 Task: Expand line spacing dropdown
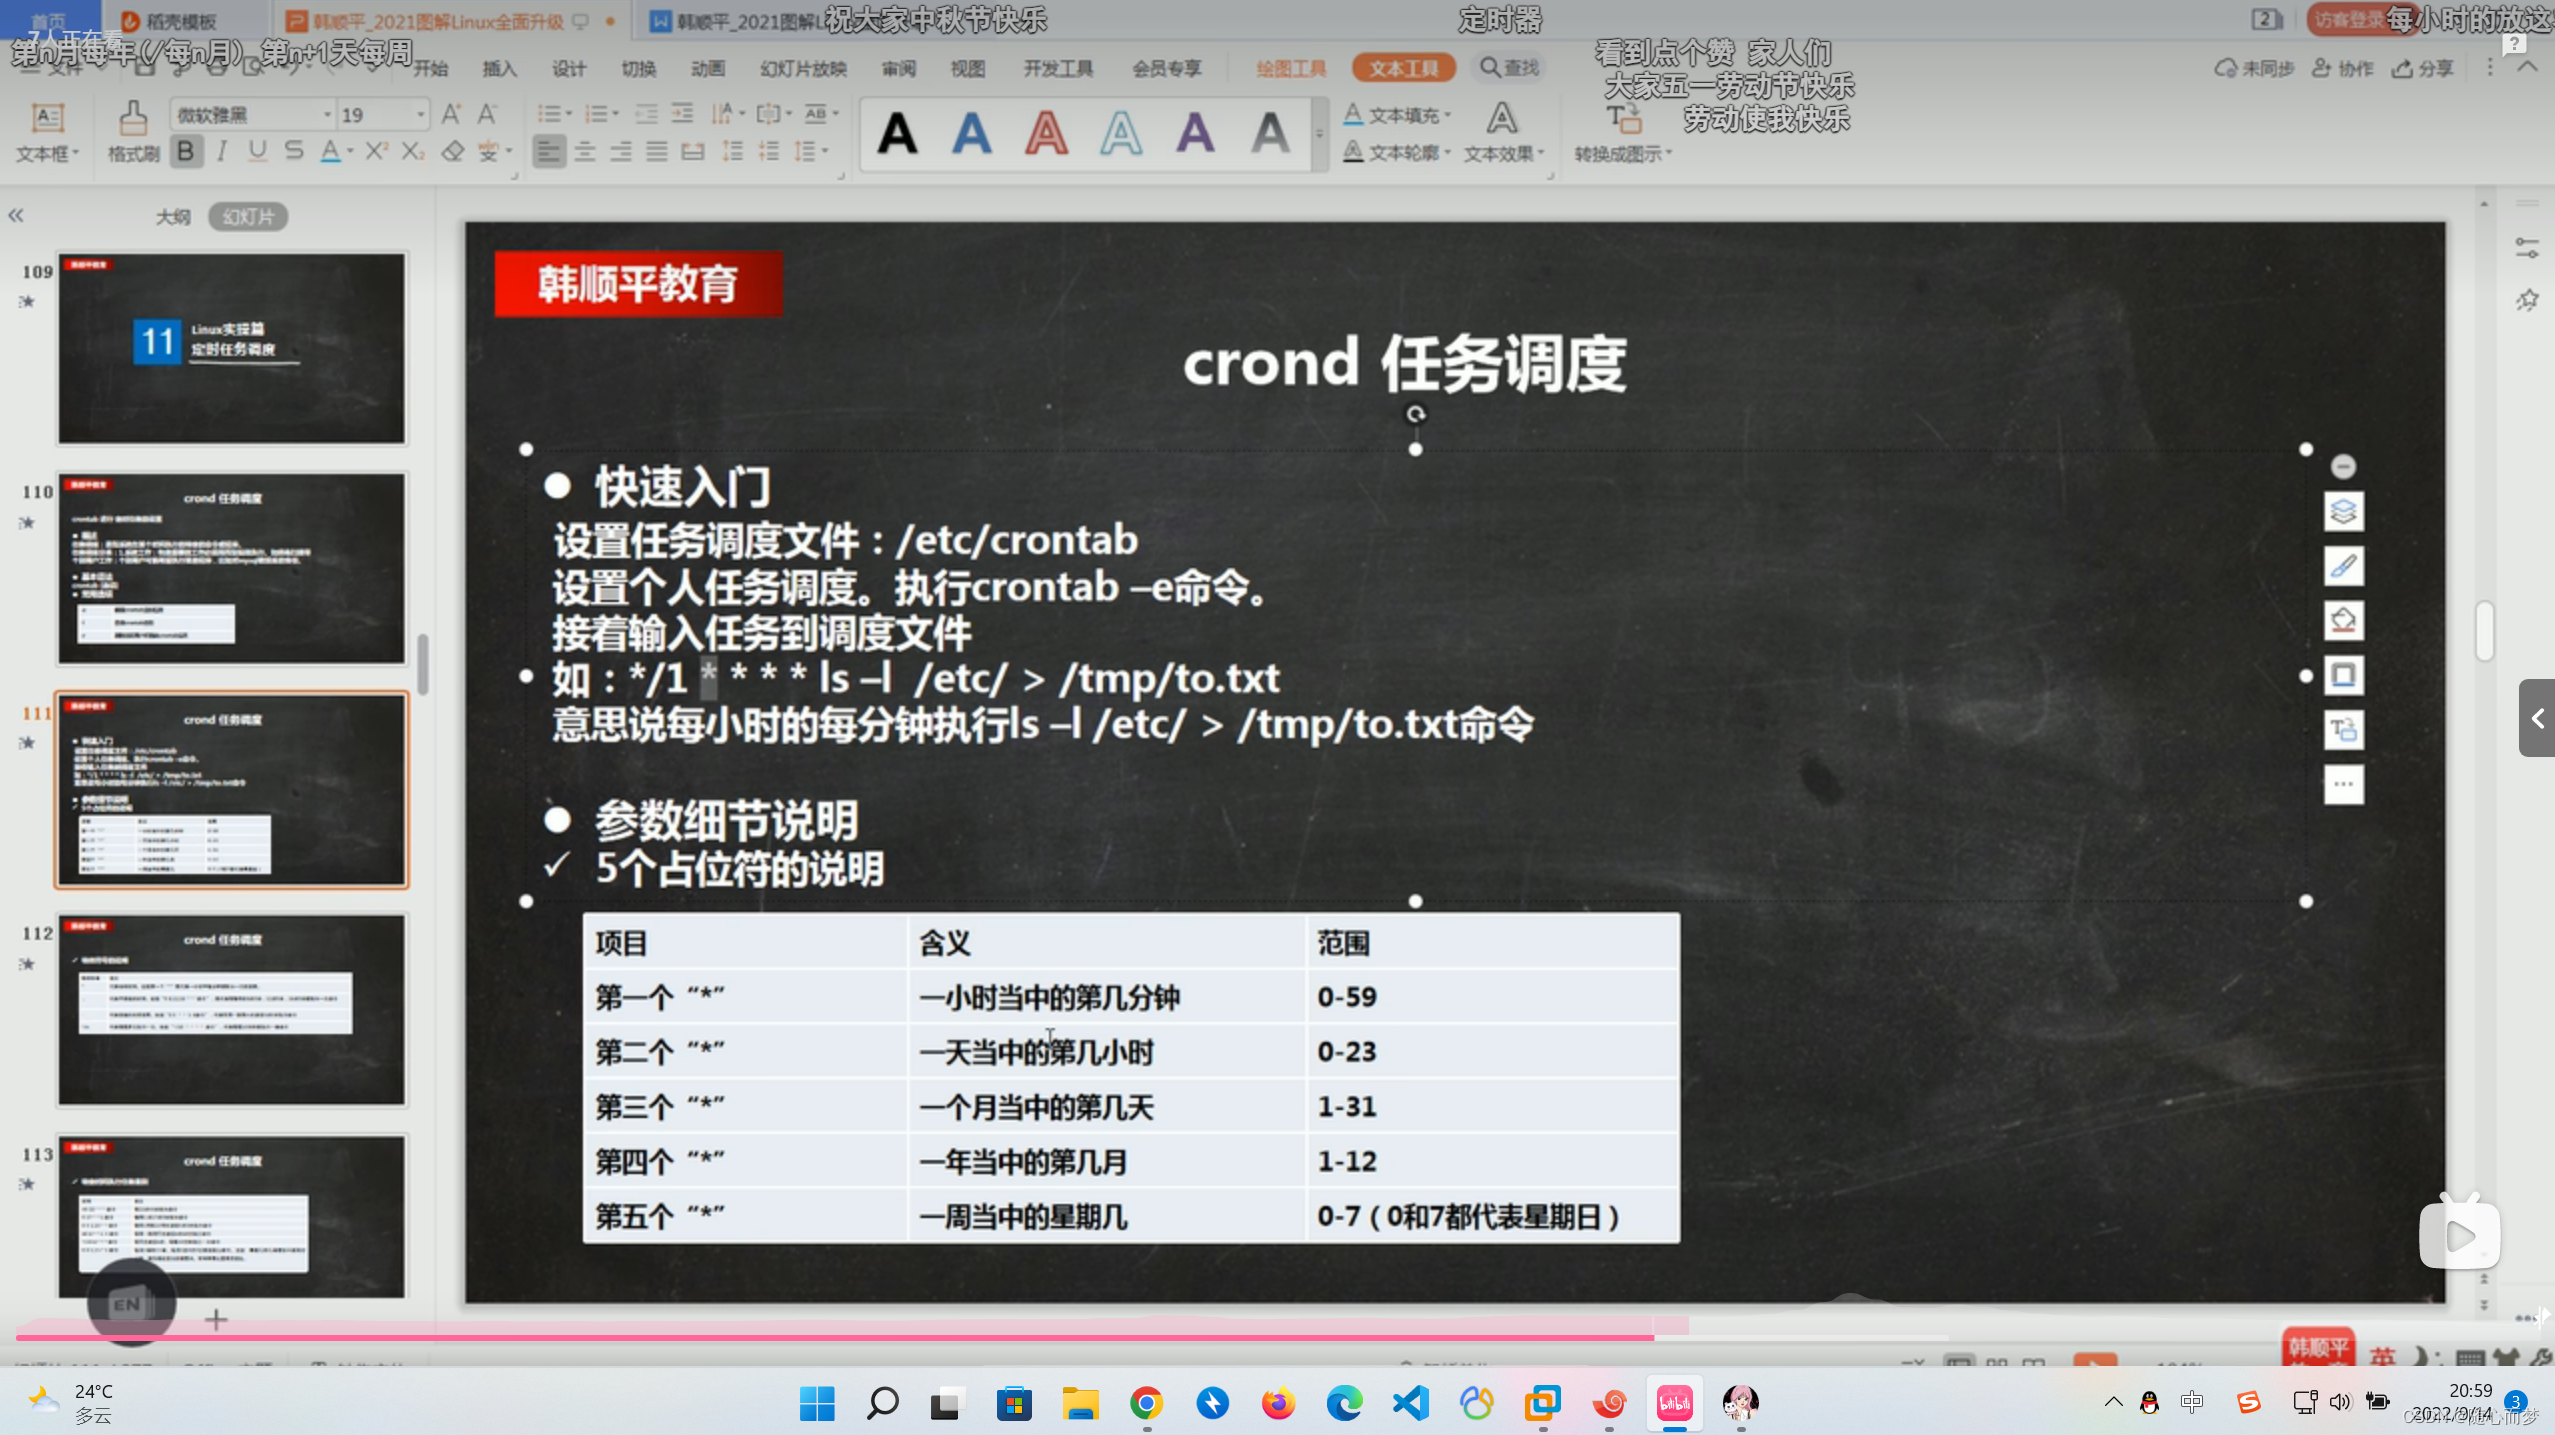(825, 152)
